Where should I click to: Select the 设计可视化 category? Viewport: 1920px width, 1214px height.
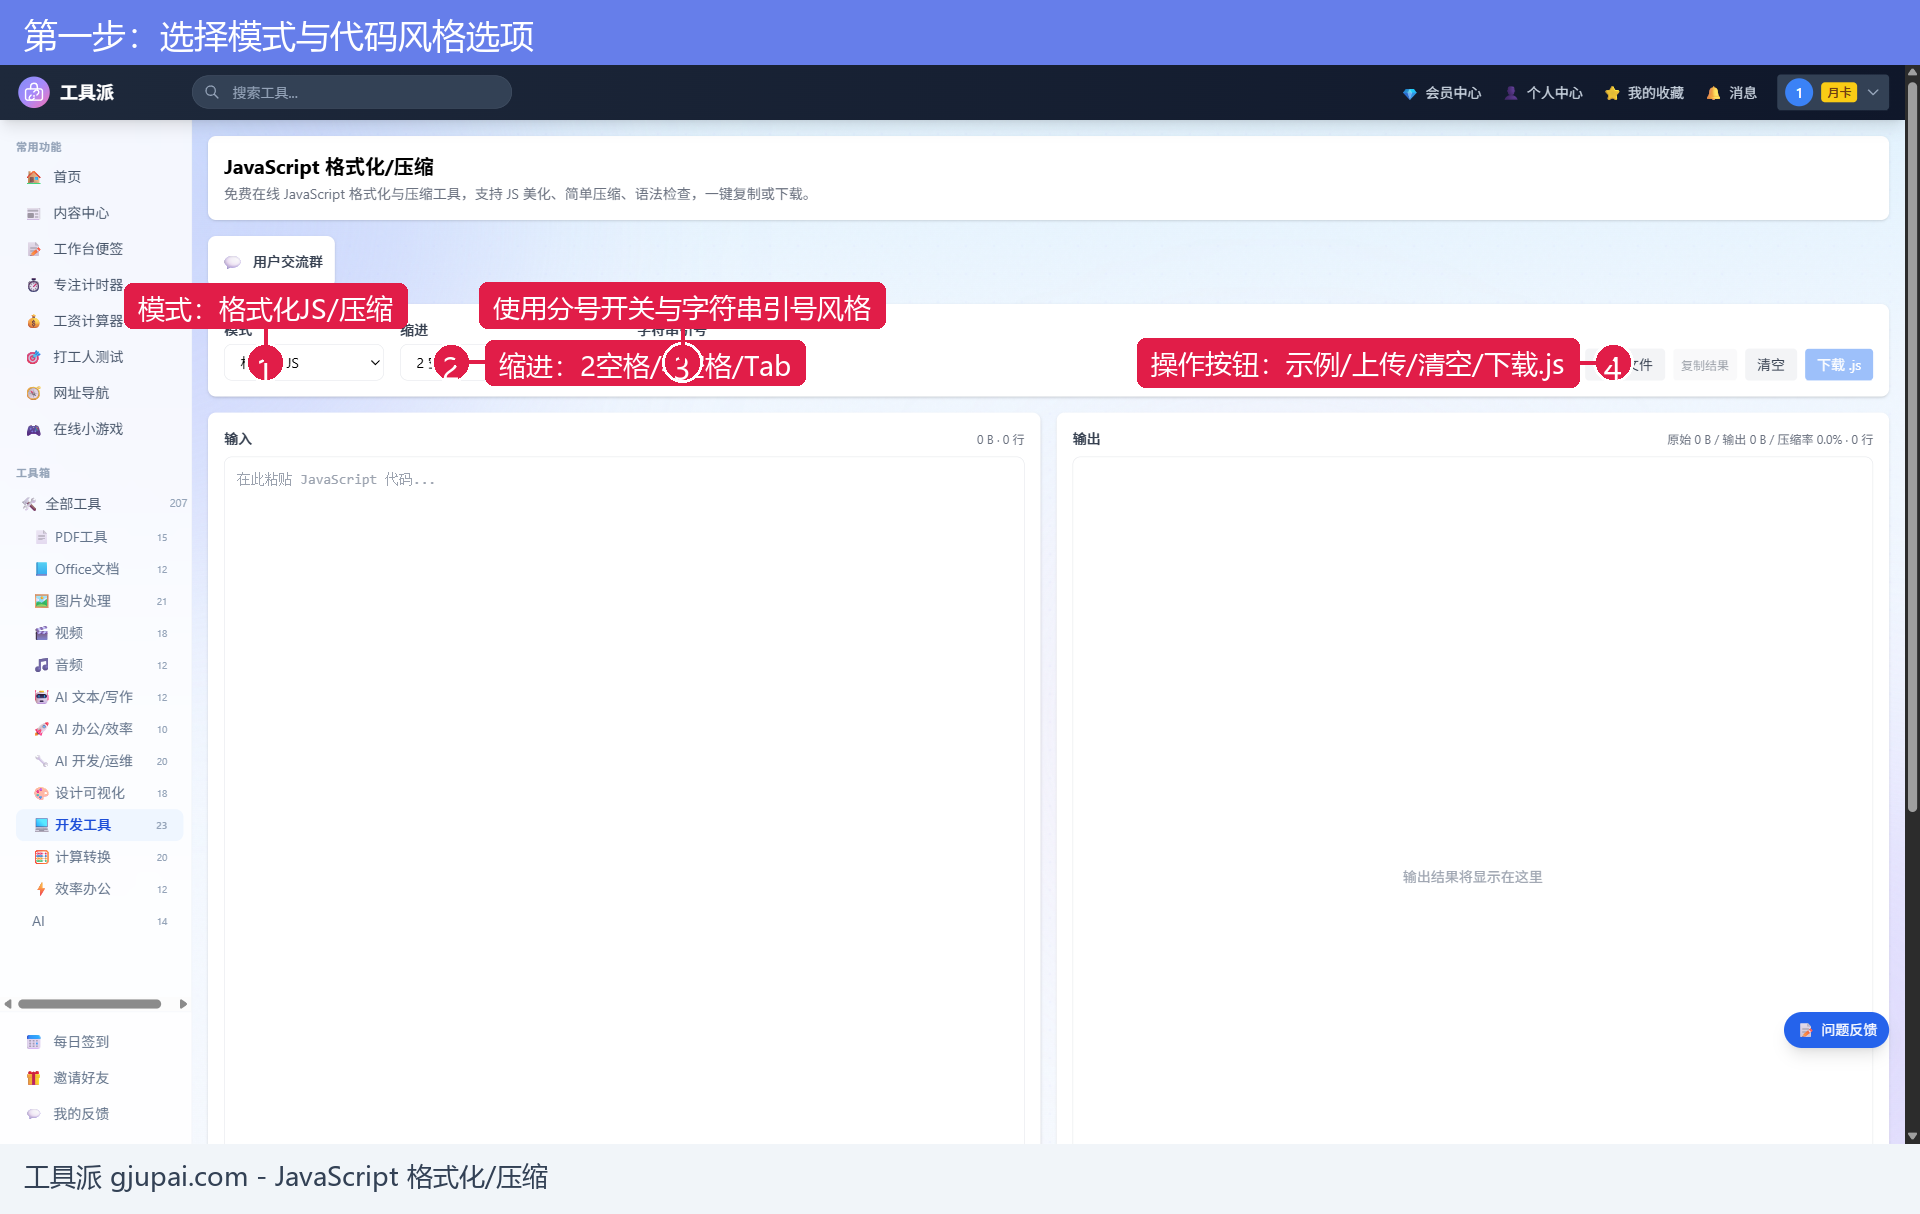pos(100,793)
